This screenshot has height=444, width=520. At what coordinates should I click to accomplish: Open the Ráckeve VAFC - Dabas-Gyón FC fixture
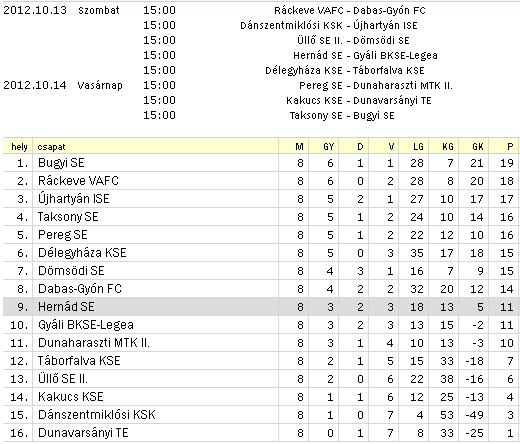350,11
